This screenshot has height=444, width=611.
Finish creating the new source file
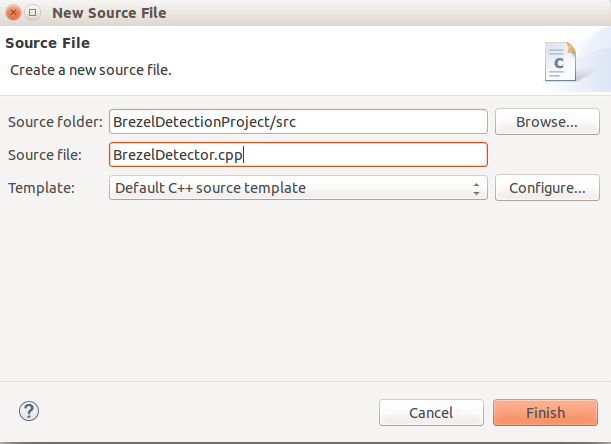click(x=545, y=412)
